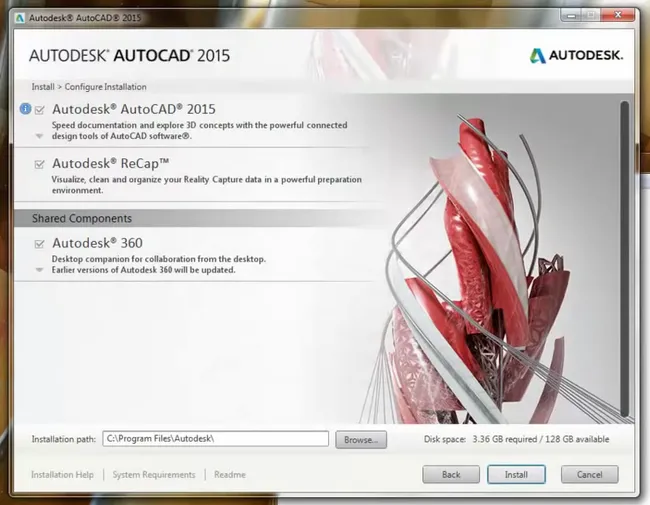The image size is (650, 505).
Task: Click the vertical scrollbar of component list
Action: 625,259
